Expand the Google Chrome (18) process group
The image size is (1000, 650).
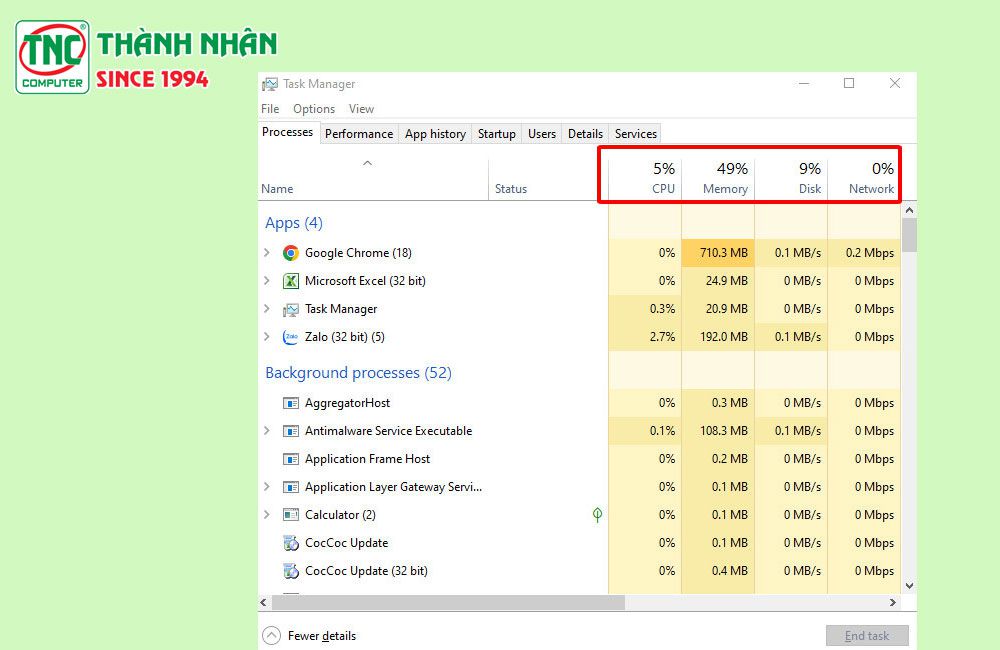267,253
